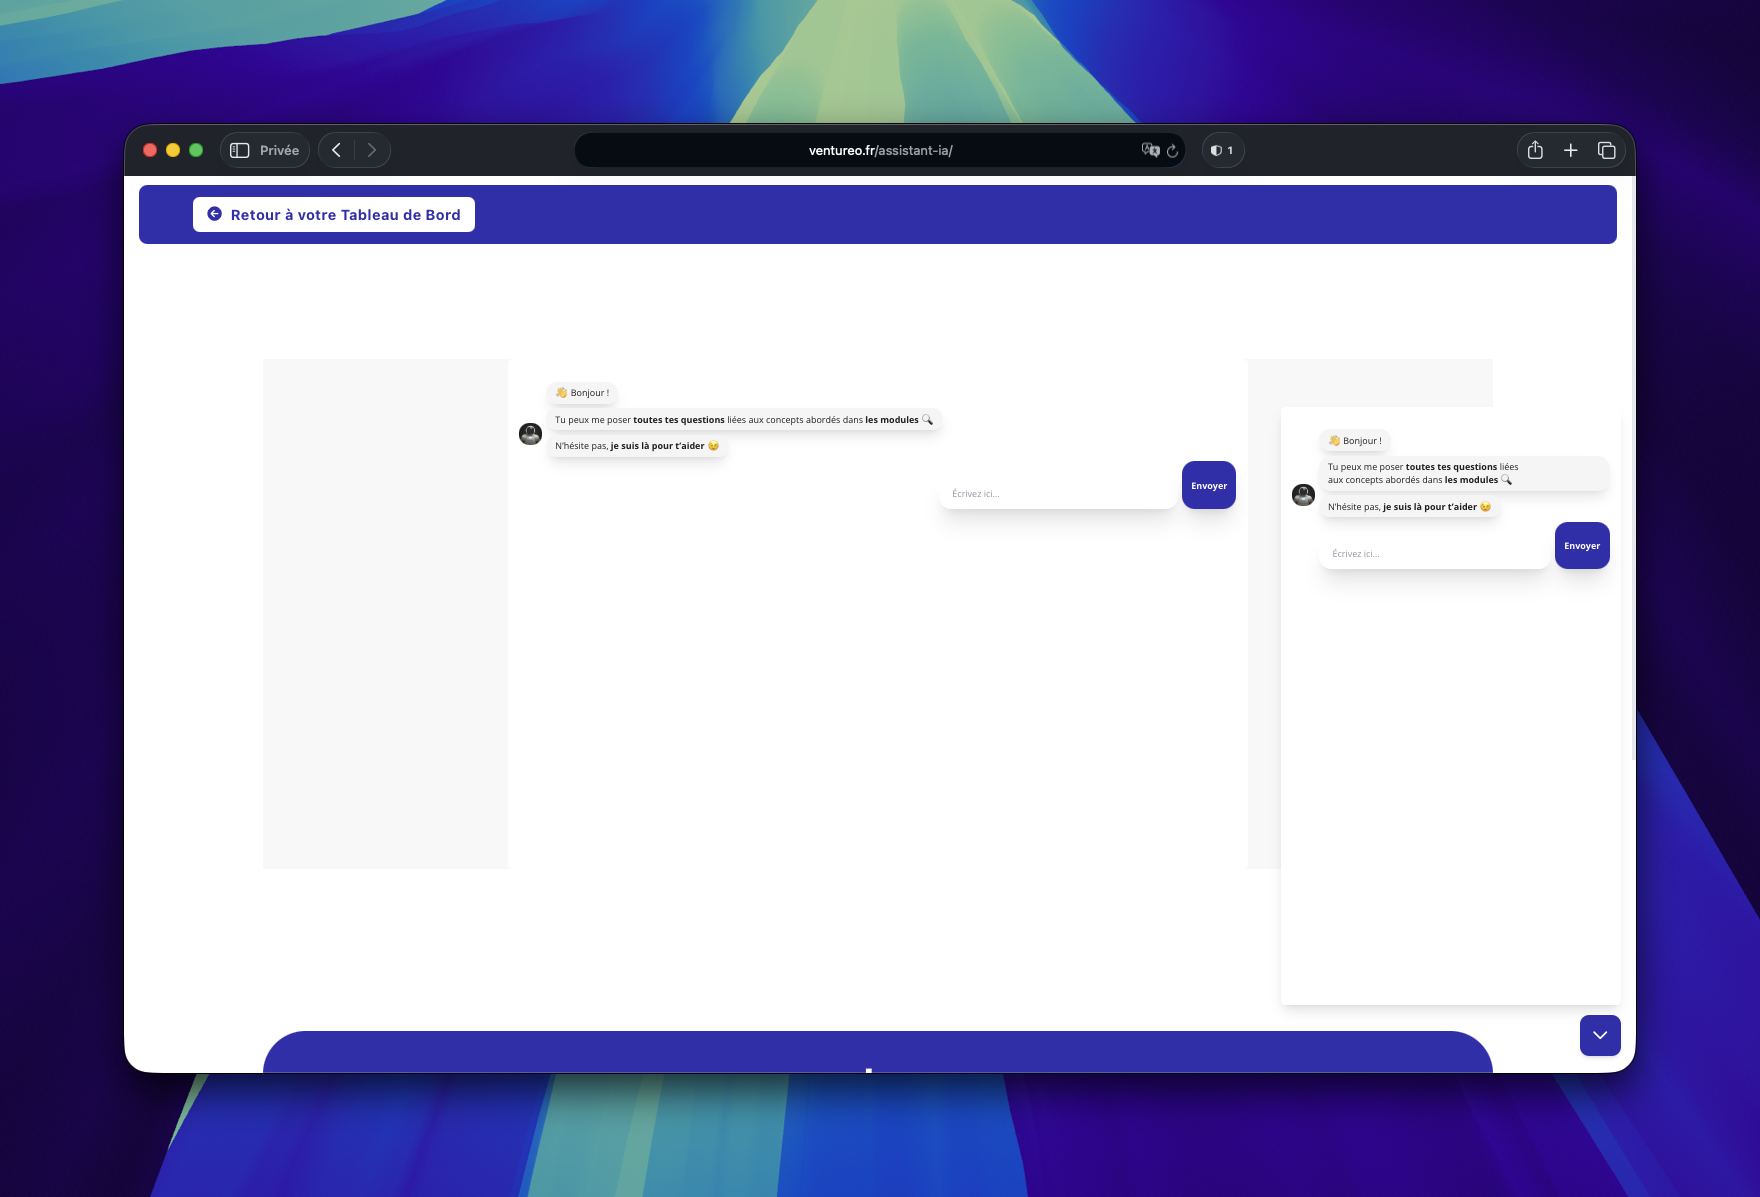
Task: Click the assistant avatar in main chat
Action: click(530, 434)
